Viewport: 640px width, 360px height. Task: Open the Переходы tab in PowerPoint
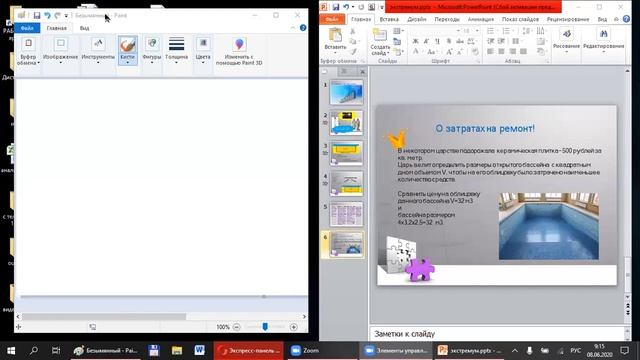tap(447, 19)
